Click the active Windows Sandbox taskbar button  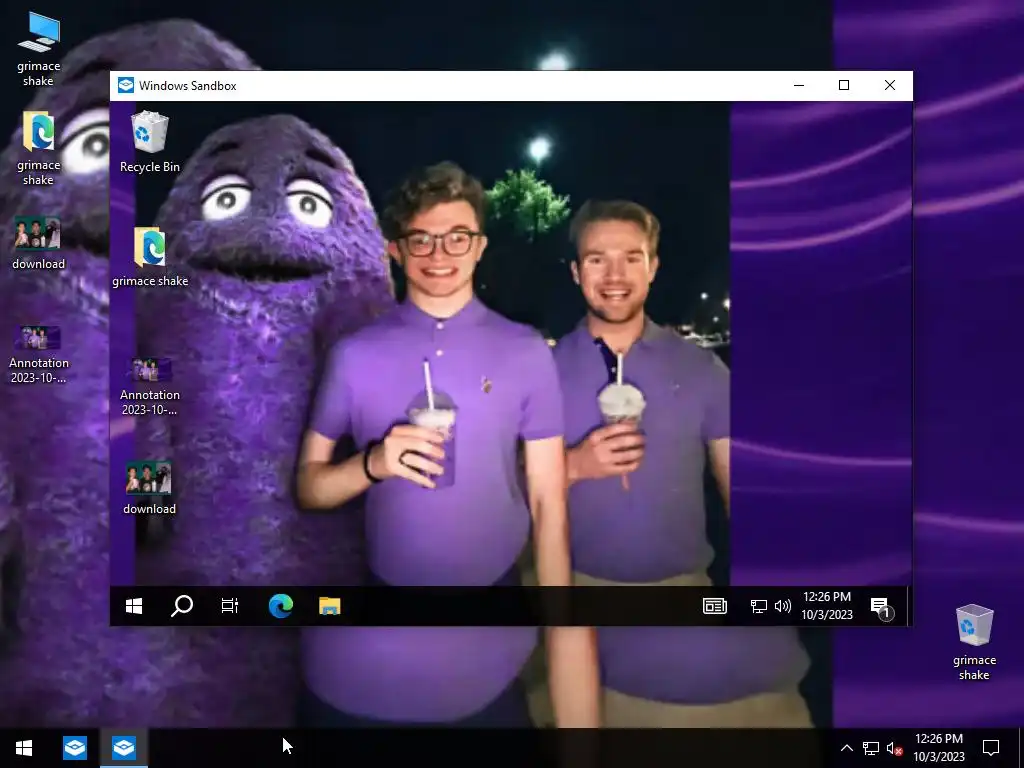click(123, 747)
